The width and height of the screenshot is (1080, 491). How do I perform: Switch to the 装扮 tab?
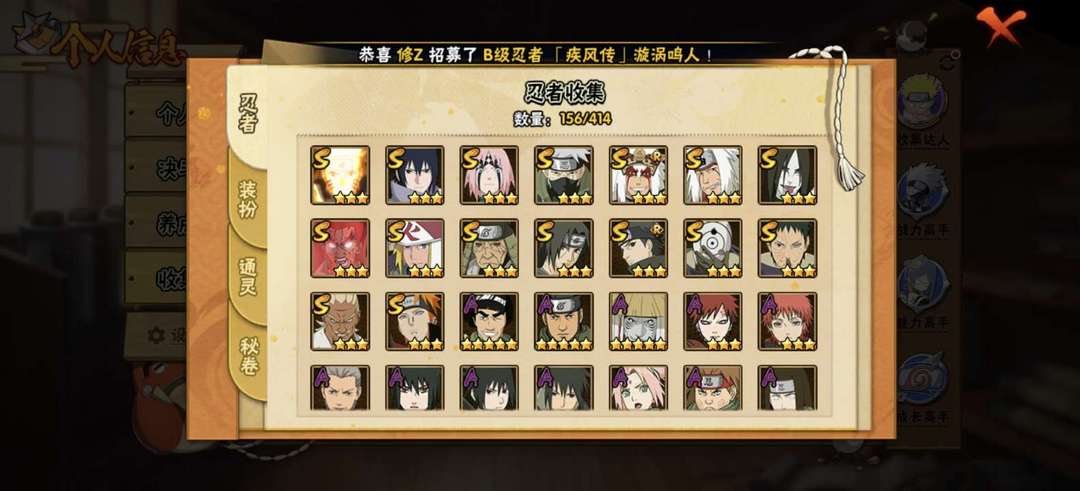248,199
